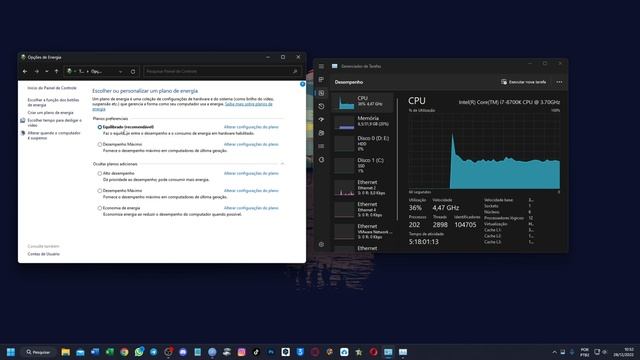The height and width of the screenshot is (360, 640).
Task: Go back in Opções de Energia window
Action: tap(25, 71)
